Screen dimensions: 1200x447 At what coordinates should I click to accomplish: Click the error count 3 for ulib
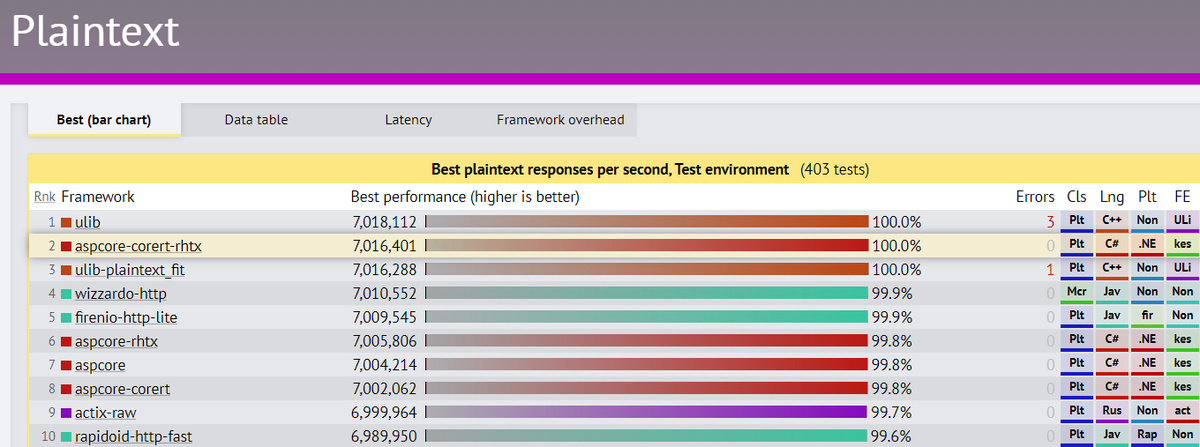pyautogui.click(x=1050, y=222)
